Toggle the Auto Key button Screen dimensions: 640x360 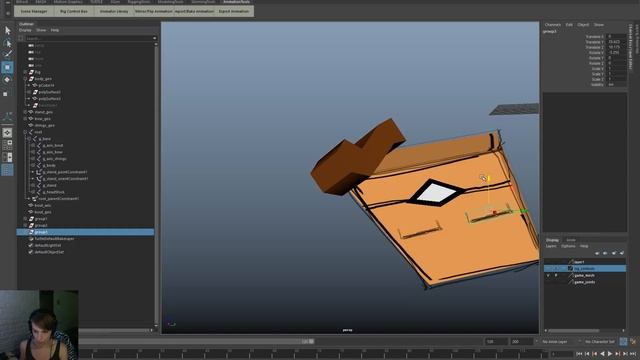tap(623, 341)
